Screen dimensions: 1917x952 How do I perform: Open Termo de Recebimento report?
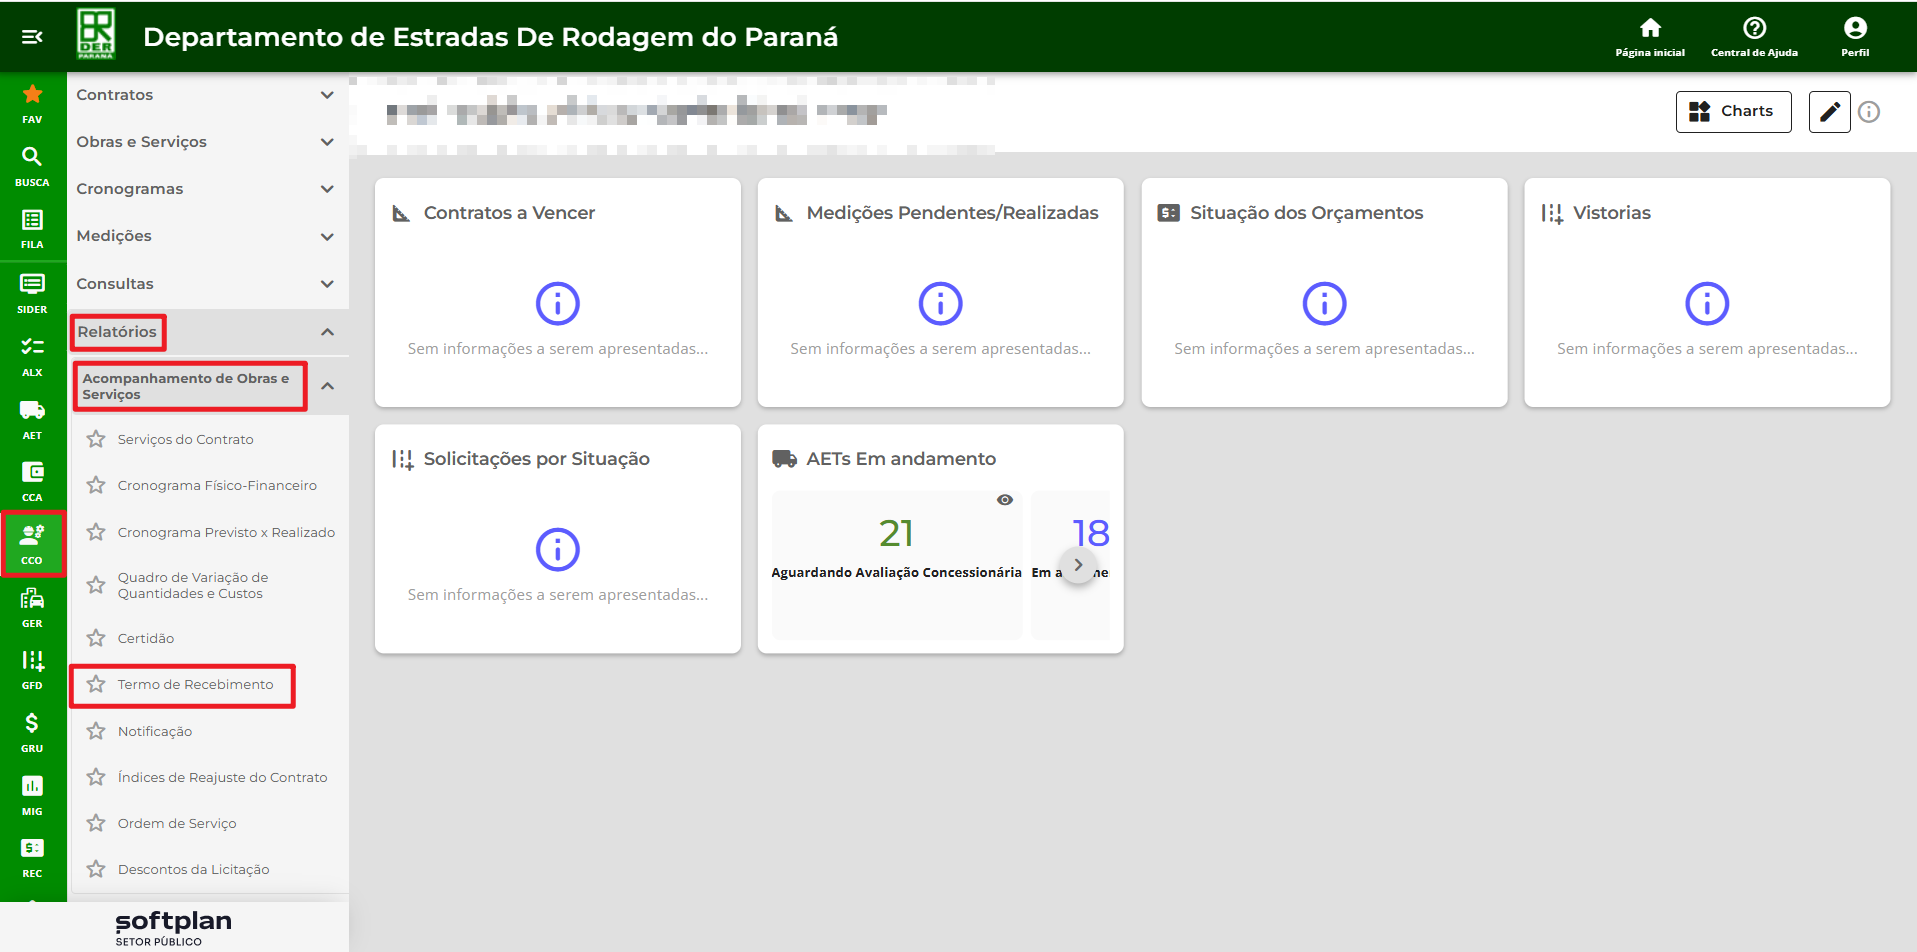pos(195,685)
